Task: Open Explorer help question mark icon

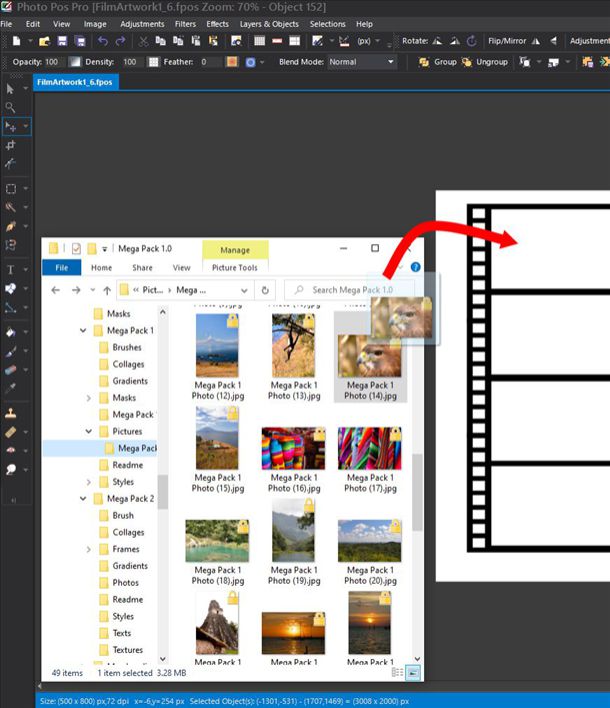Action: [x=415, y=267]
